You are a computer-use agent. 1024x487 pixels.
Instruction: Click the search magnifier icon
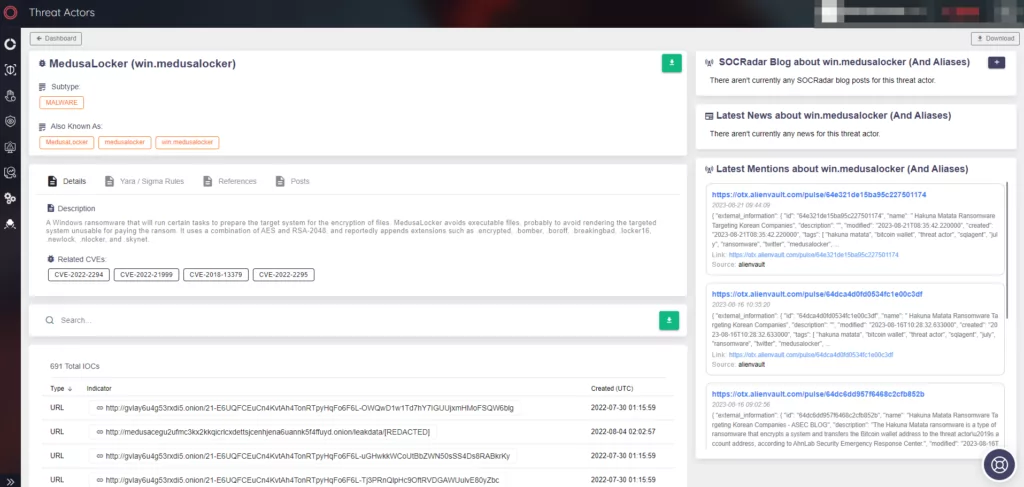pos(49,321)
